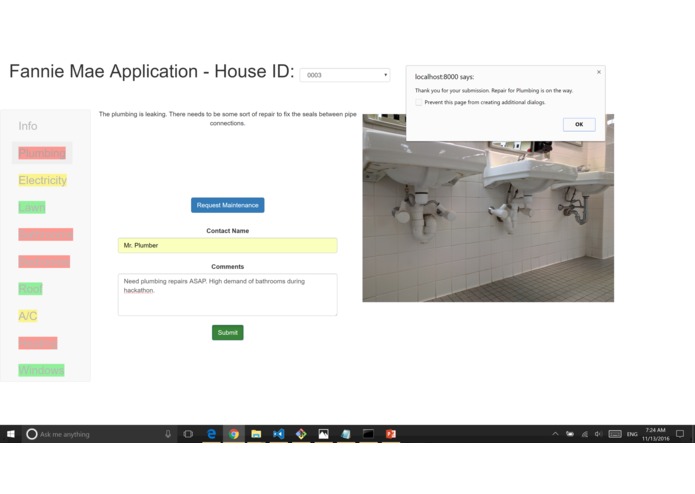The height and width of the screenshot is (494, 695).
Task: Select the yellow A/C sidebar item
Action: (27, 316)
